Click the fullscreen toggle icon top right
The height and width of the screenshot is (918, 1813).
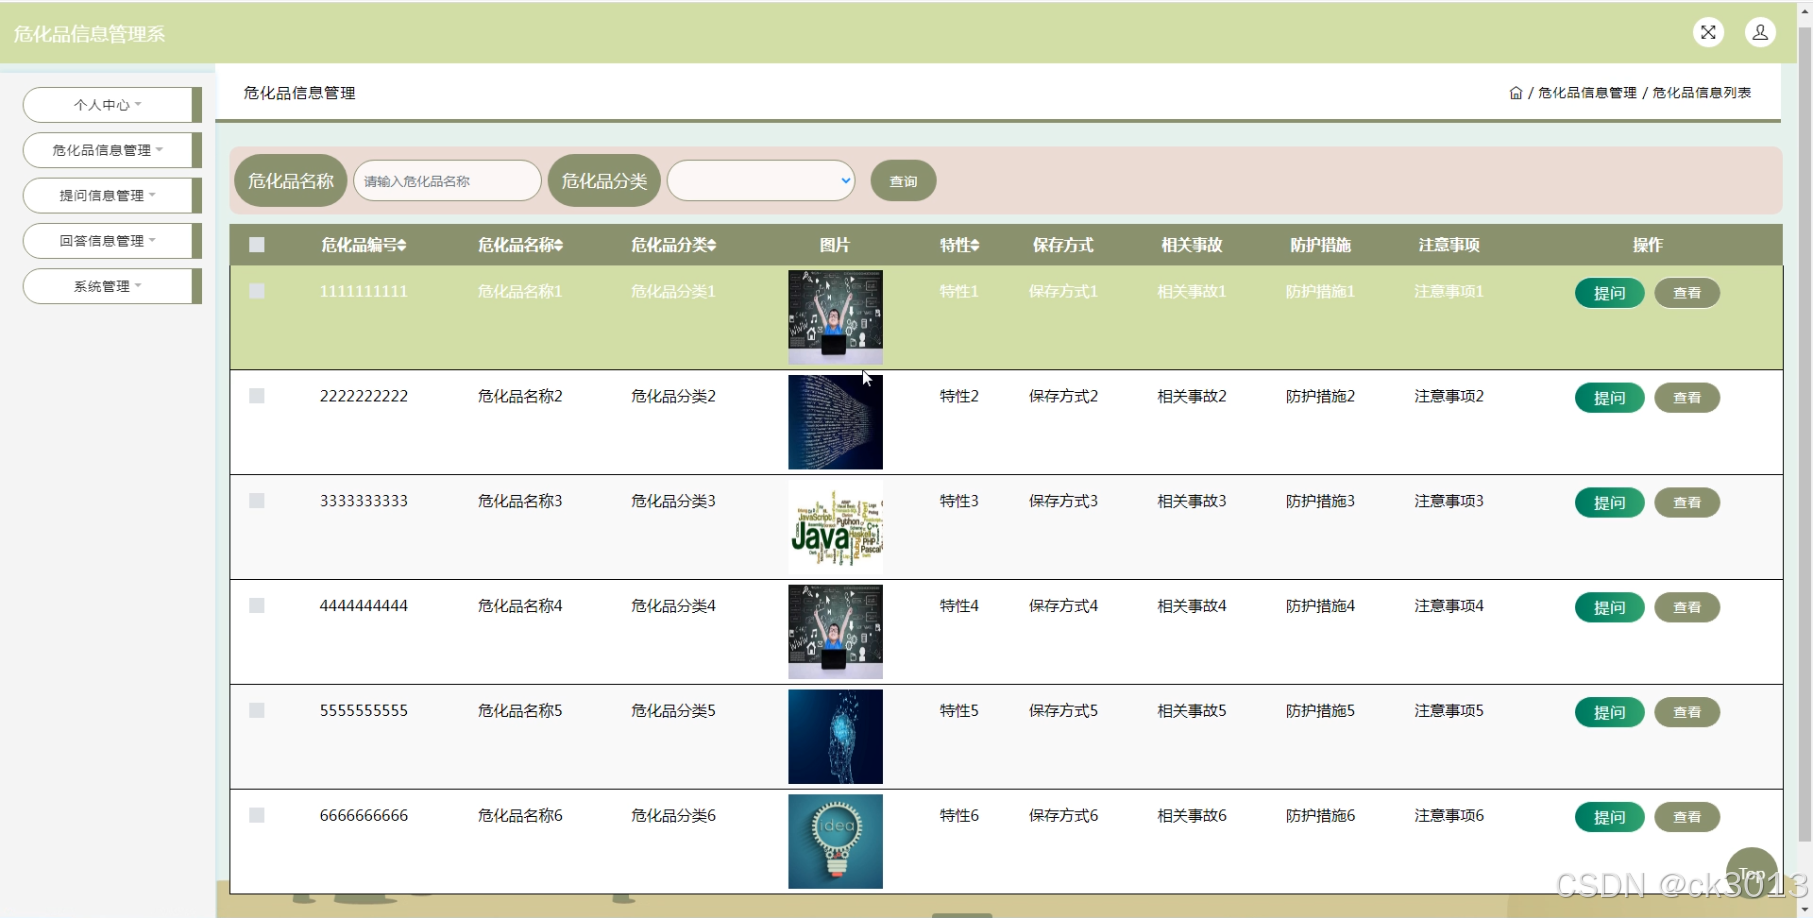click(x=1708, y=32)
